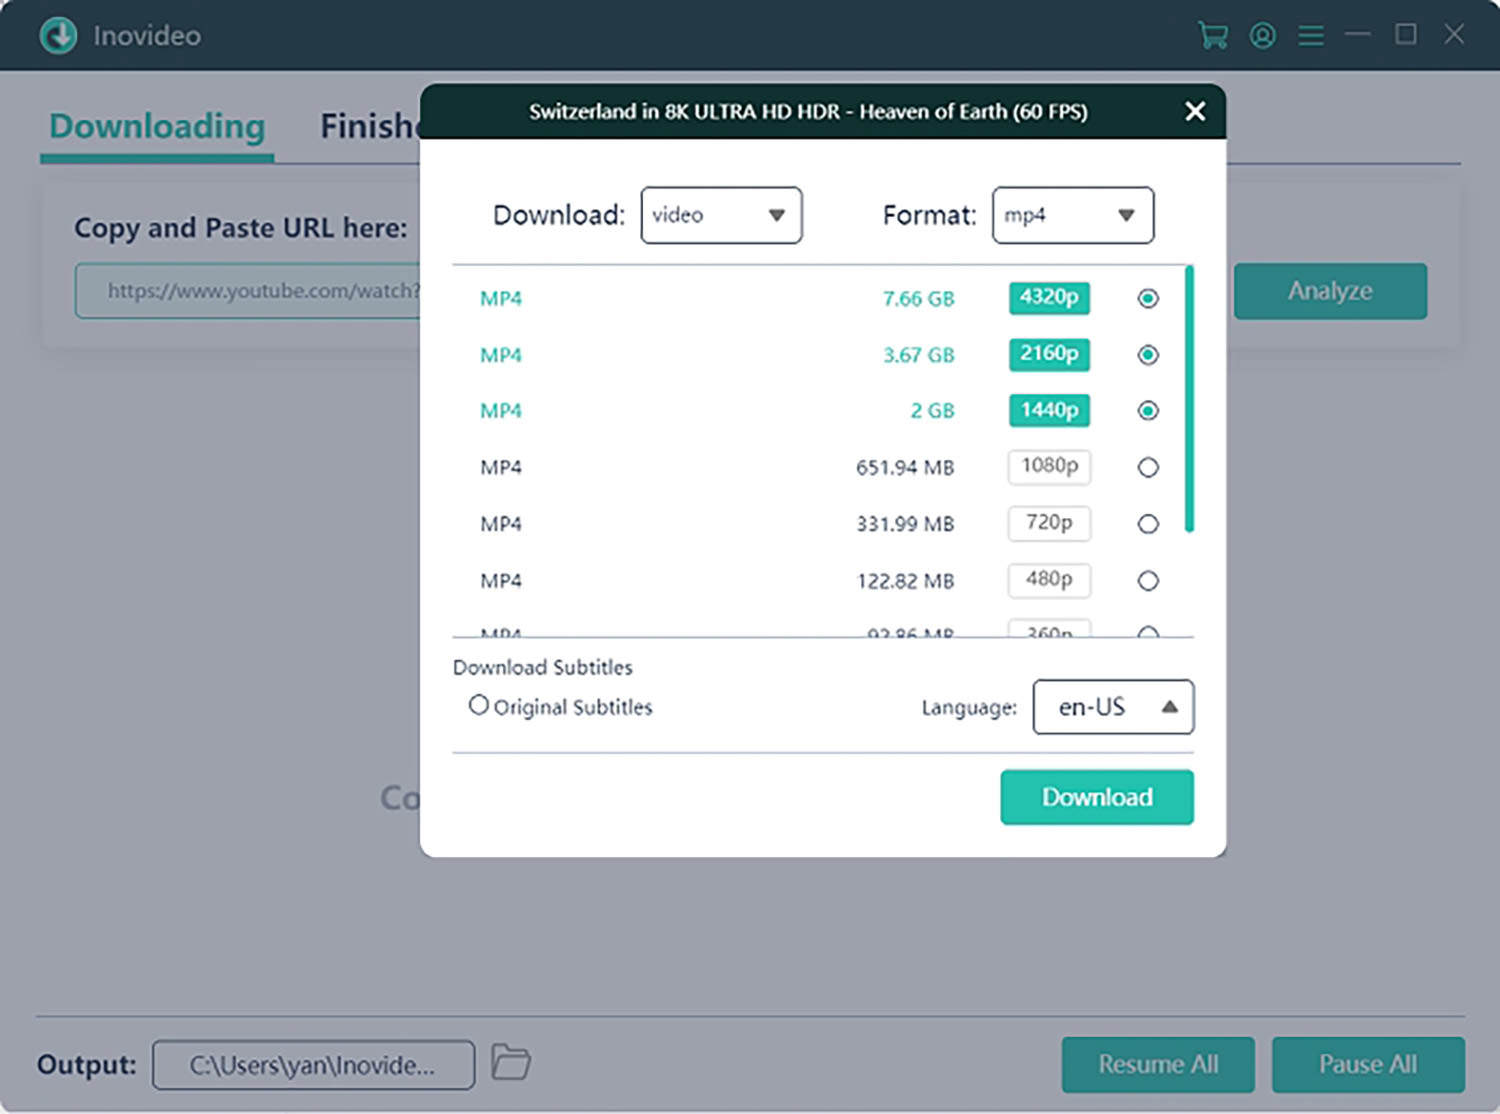Open the user account icon
This screenshot has height=1114, width=1500.
coord(1263,36)
